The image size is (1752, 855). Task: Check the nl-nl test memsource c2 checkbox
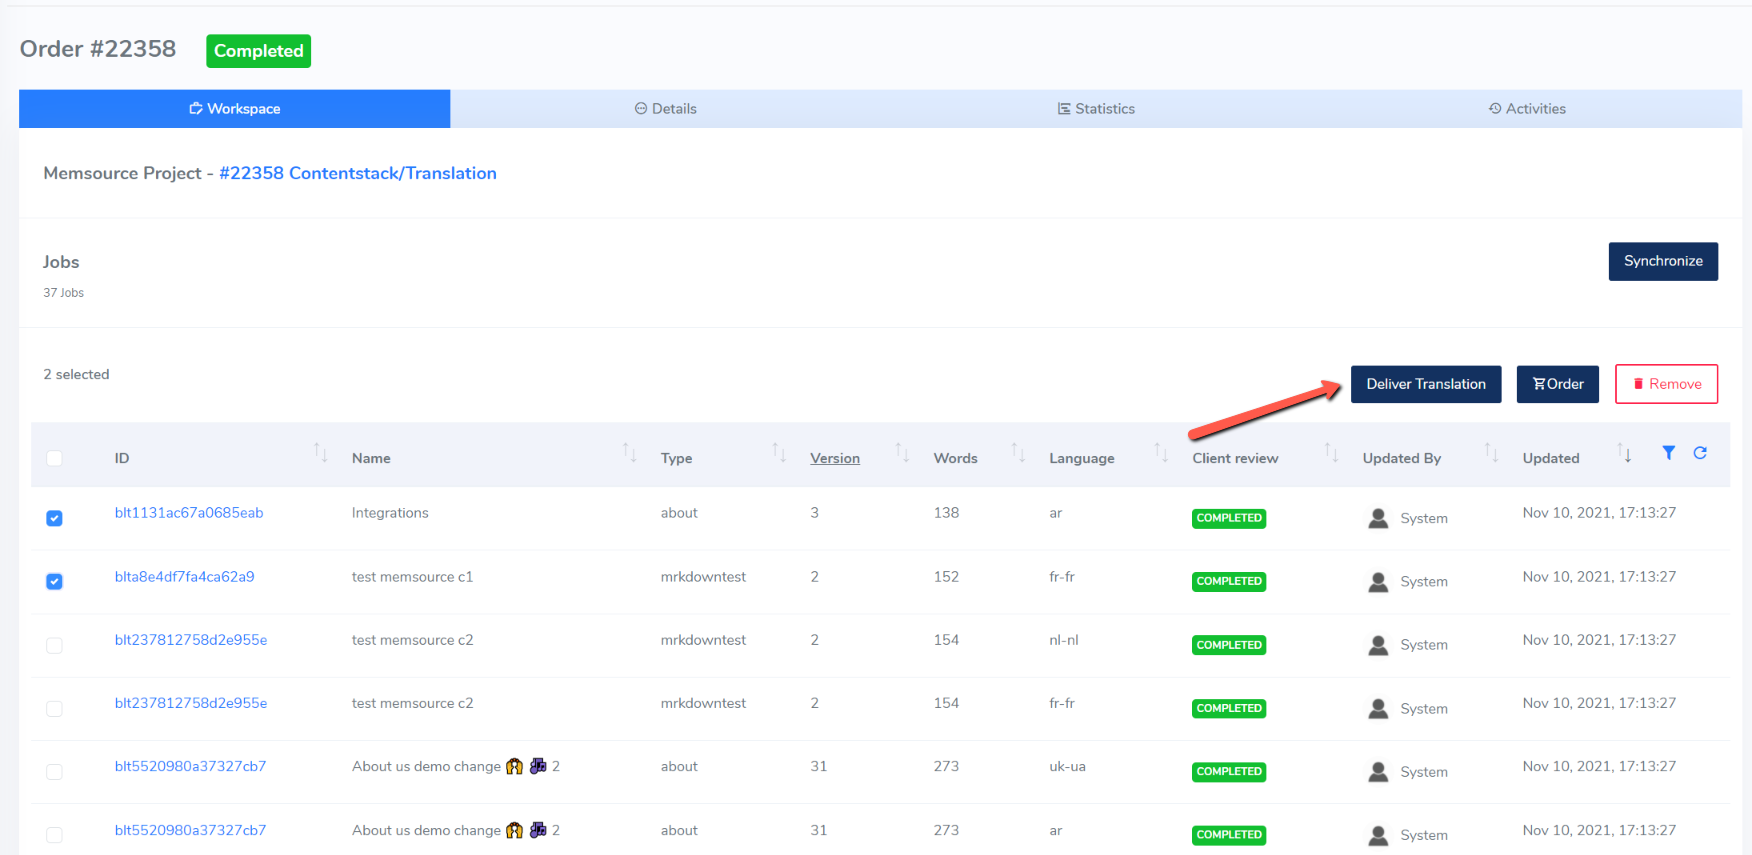54,645
